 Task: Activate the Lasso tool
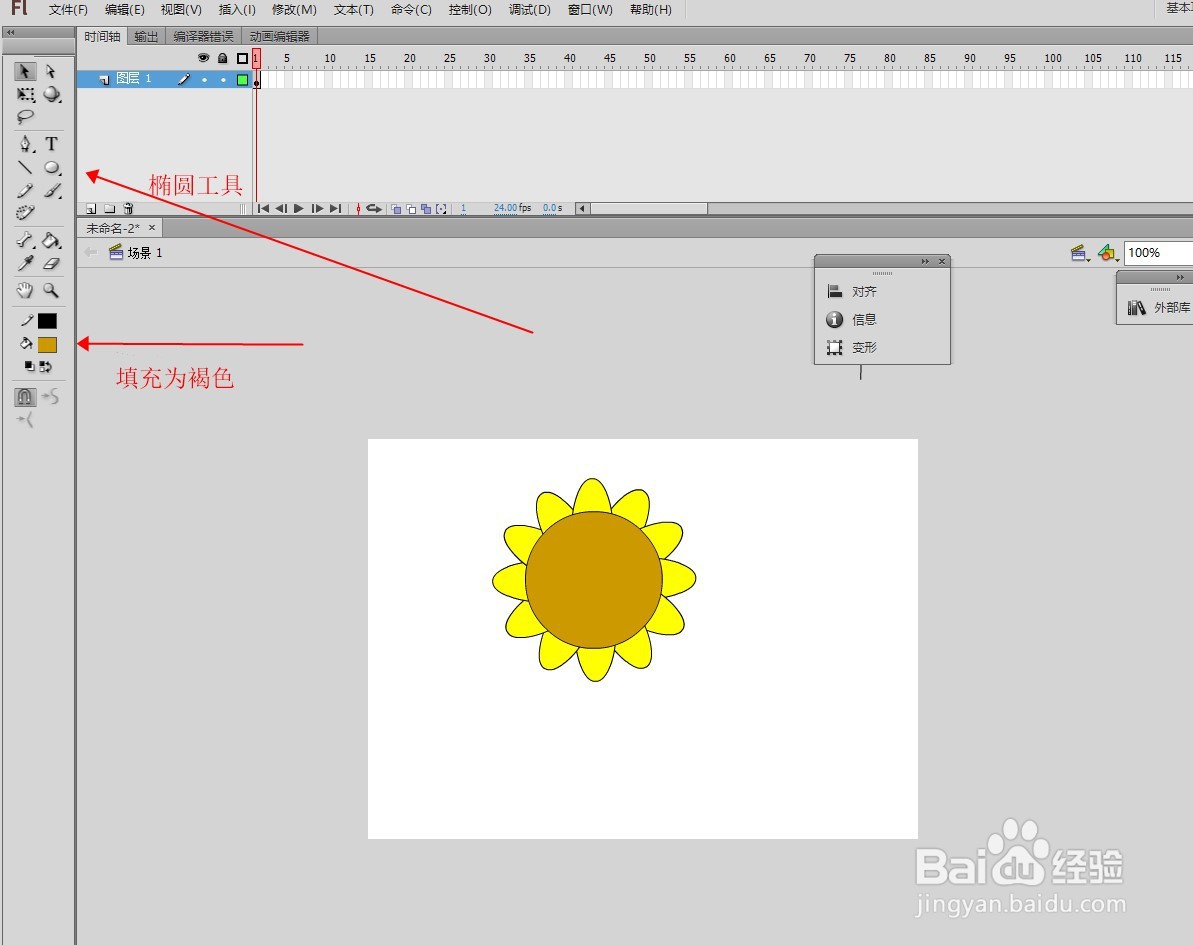25,118
